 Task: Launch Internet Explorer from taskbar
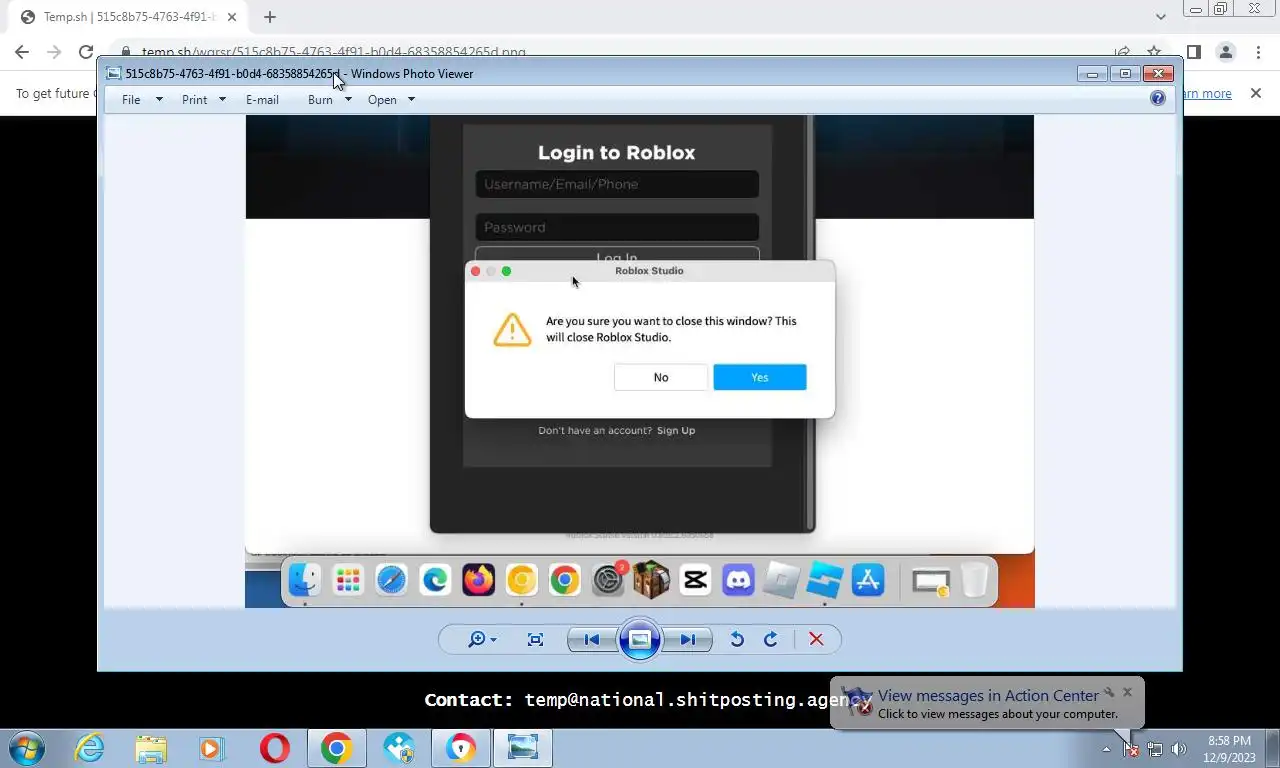pos(90,748)
